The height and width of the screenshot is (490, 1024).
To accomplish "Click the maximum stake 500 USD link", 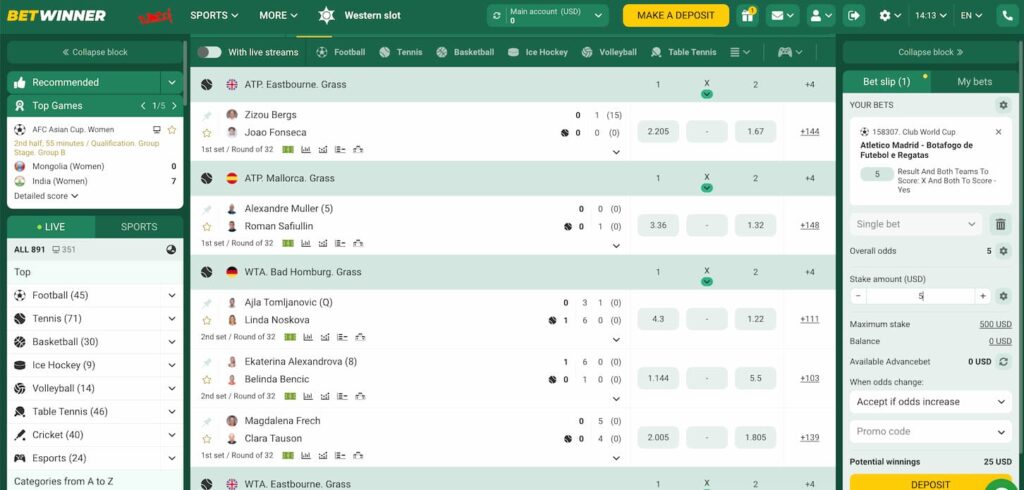I will tap(995, 325).
